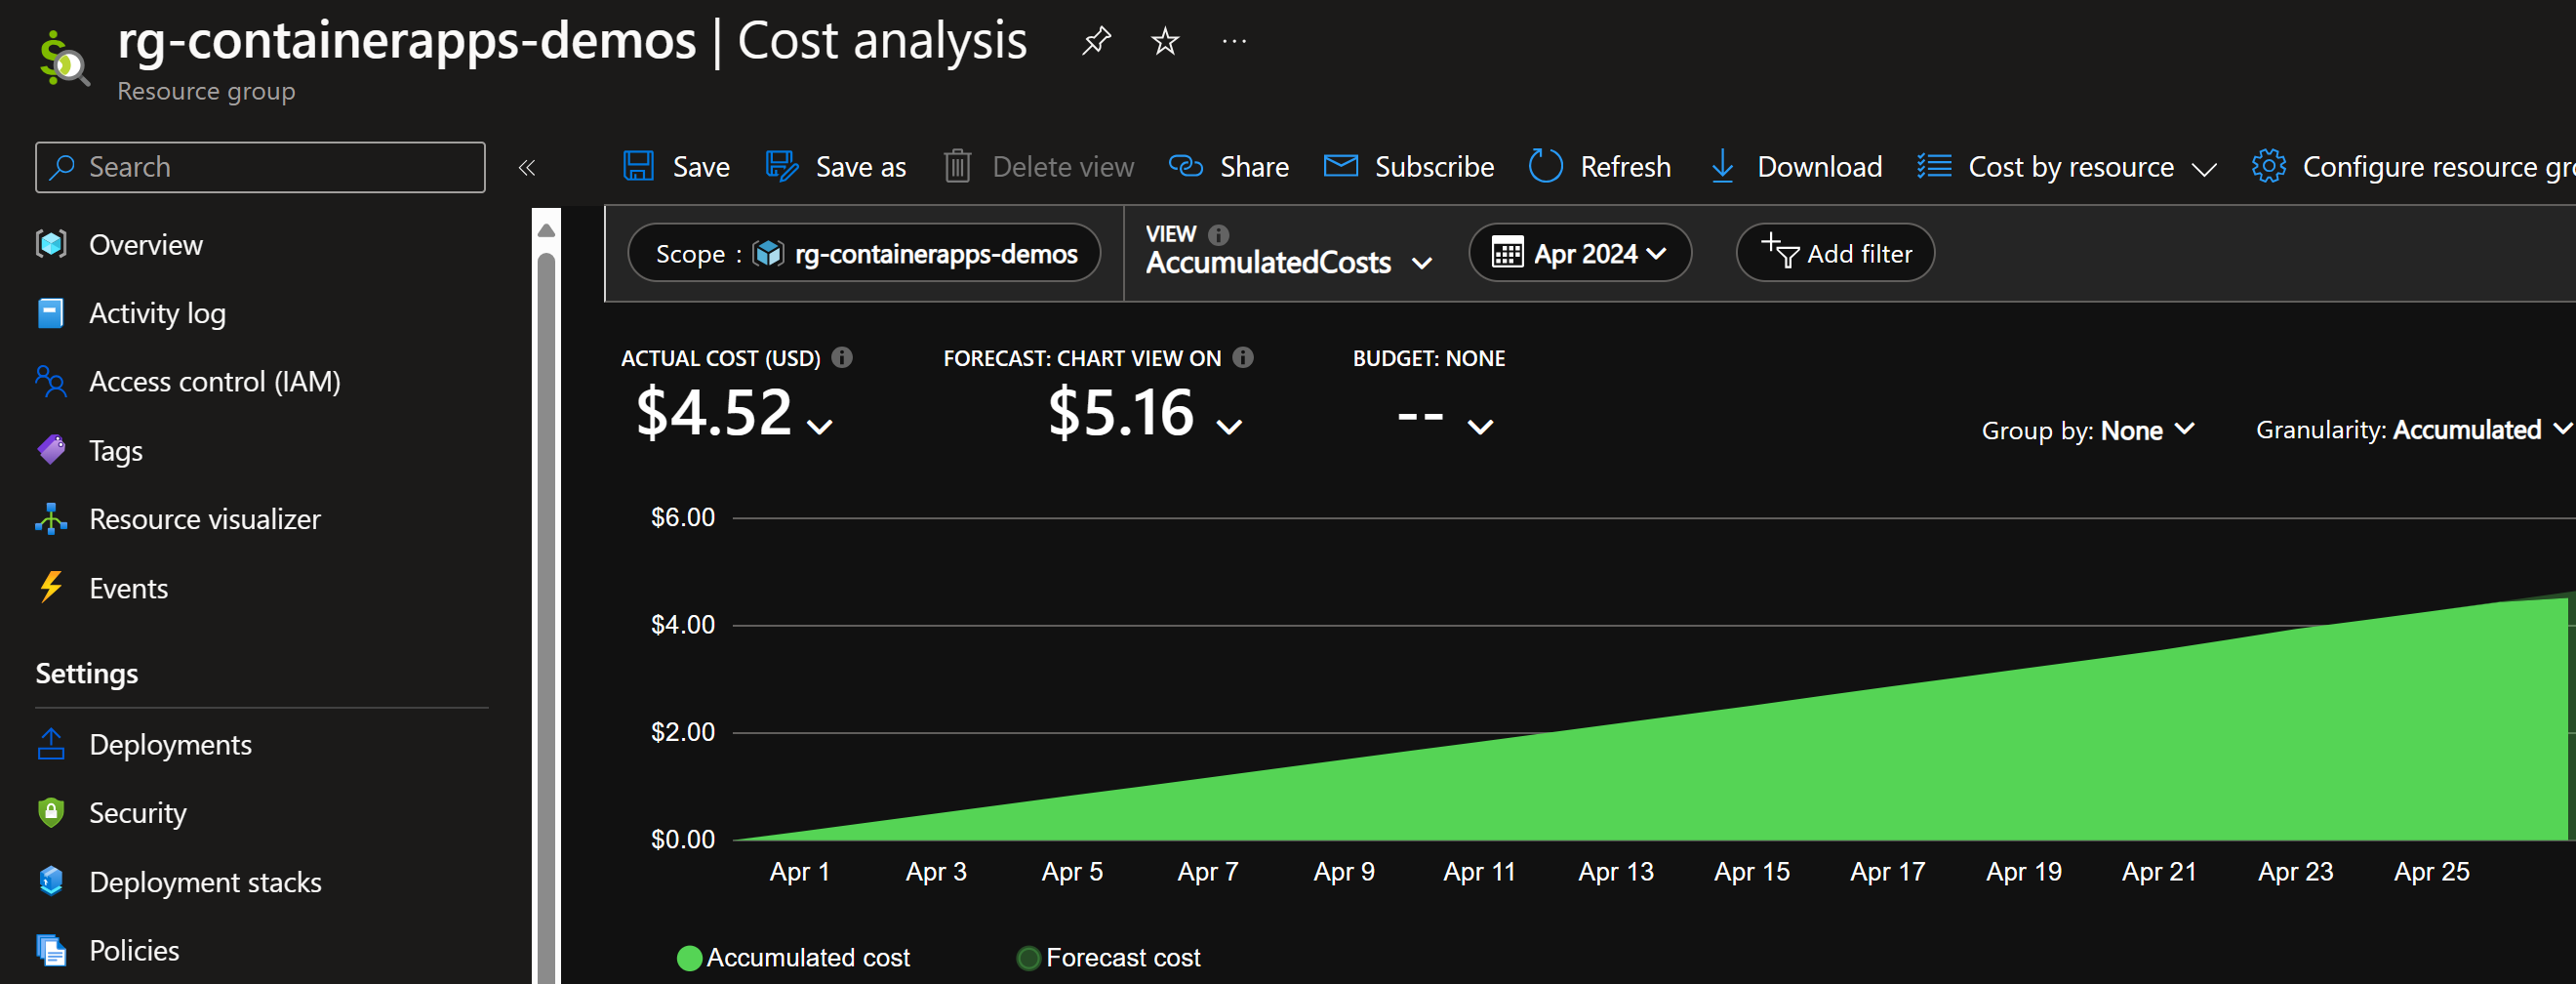Expand the $5.16 forecast chevron
This screenshot has width=2576, height=984.
click(1229, 428)
